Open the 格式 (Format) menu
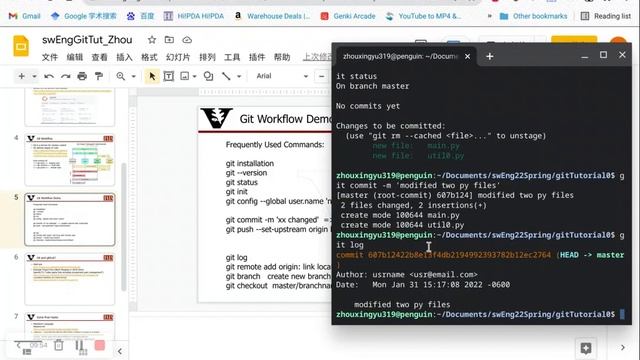The height and width of the screenshot is (360, 640). [149, 57]
